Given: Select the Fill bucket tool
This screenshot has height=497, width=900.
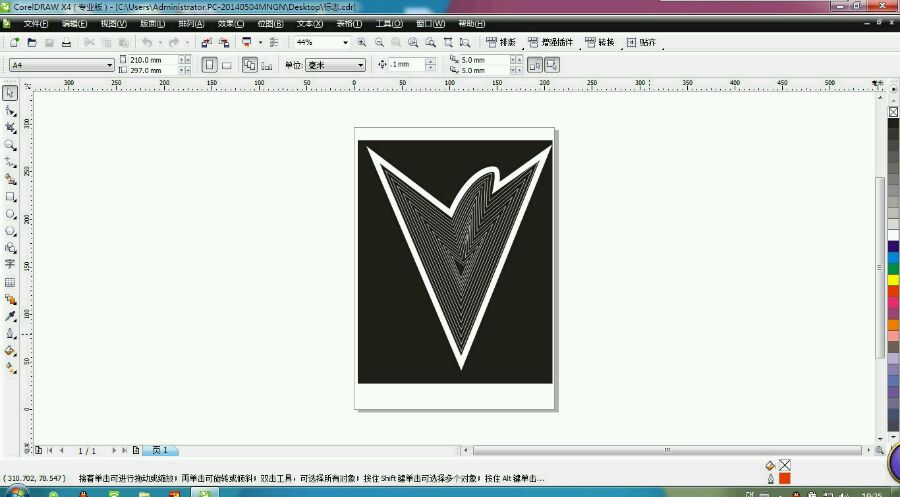Looking at the screenshot, I should click(x=10, y=351).
